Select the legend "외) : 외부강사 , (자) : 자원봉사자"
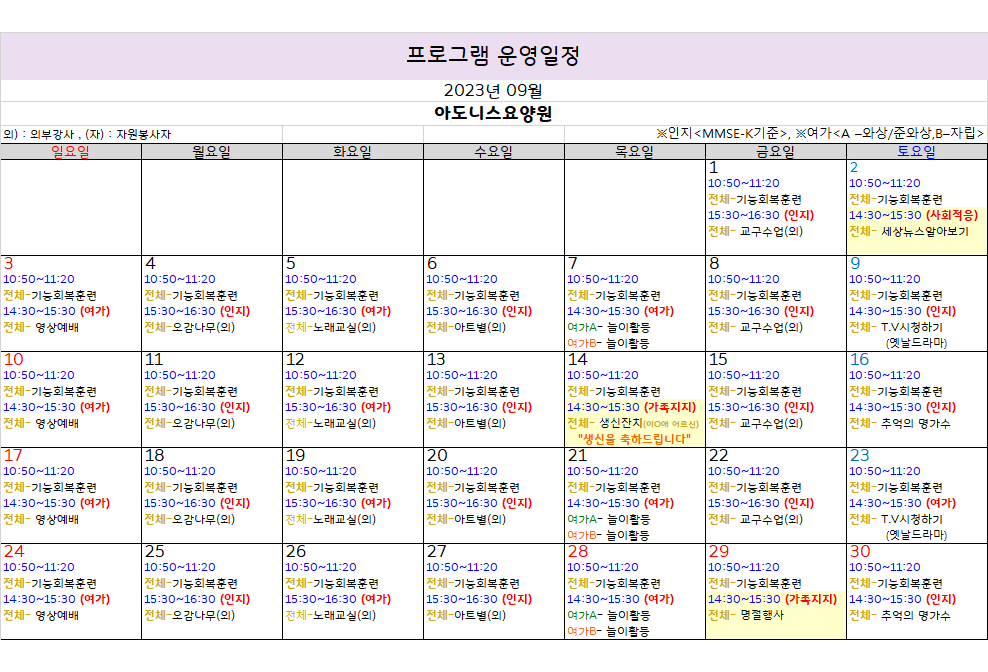The image size is (988, 672). (87, 134)
